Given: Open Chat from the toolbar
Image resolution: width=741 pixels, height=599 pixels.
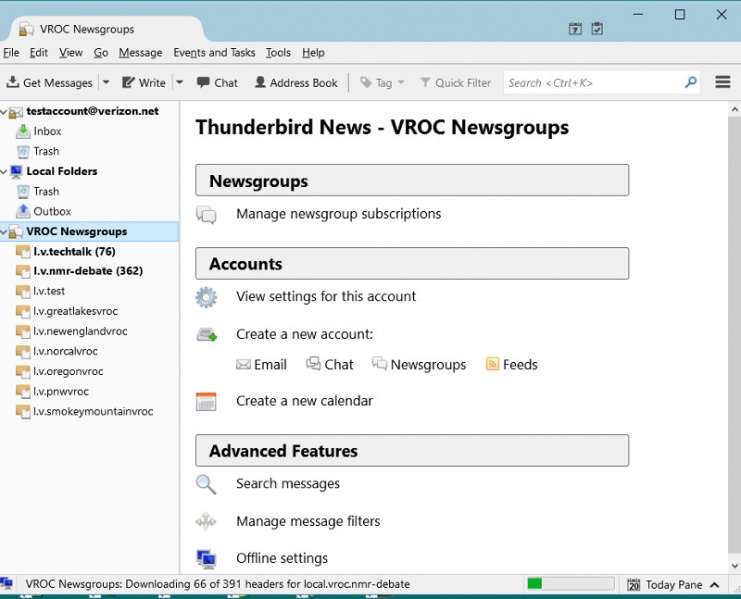Looking at the screenshot, I should point(217,83).
